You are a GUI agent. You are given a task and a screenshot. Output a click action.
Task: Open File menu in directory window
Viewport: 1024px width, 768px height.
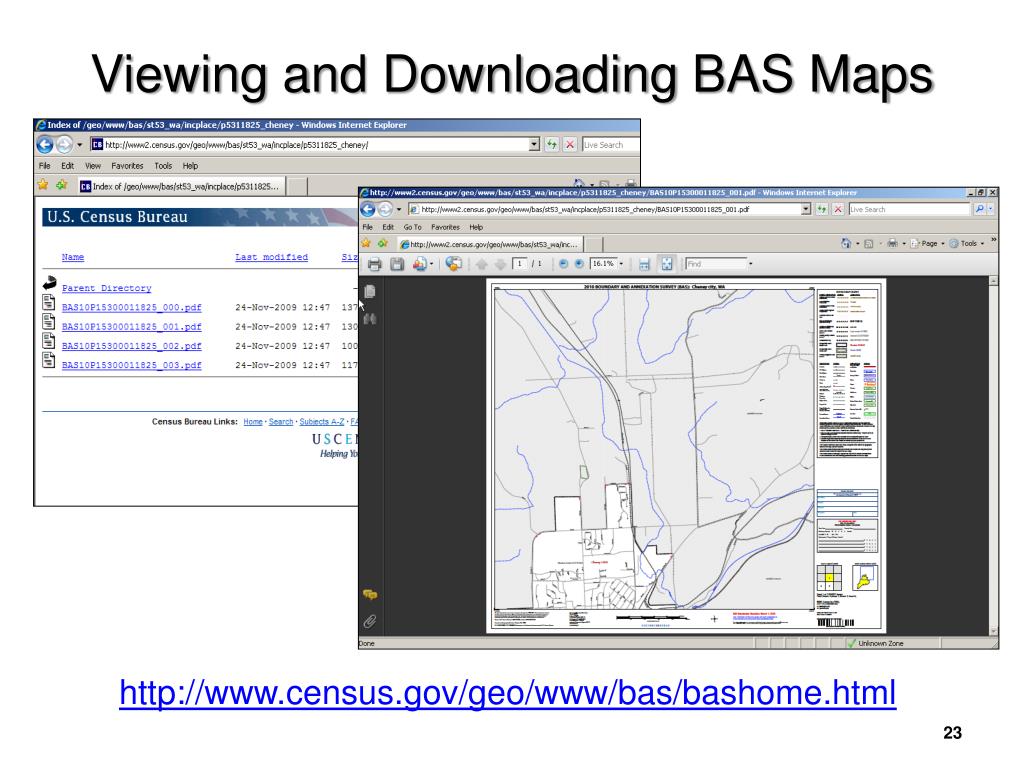click(x=44, y=166)
